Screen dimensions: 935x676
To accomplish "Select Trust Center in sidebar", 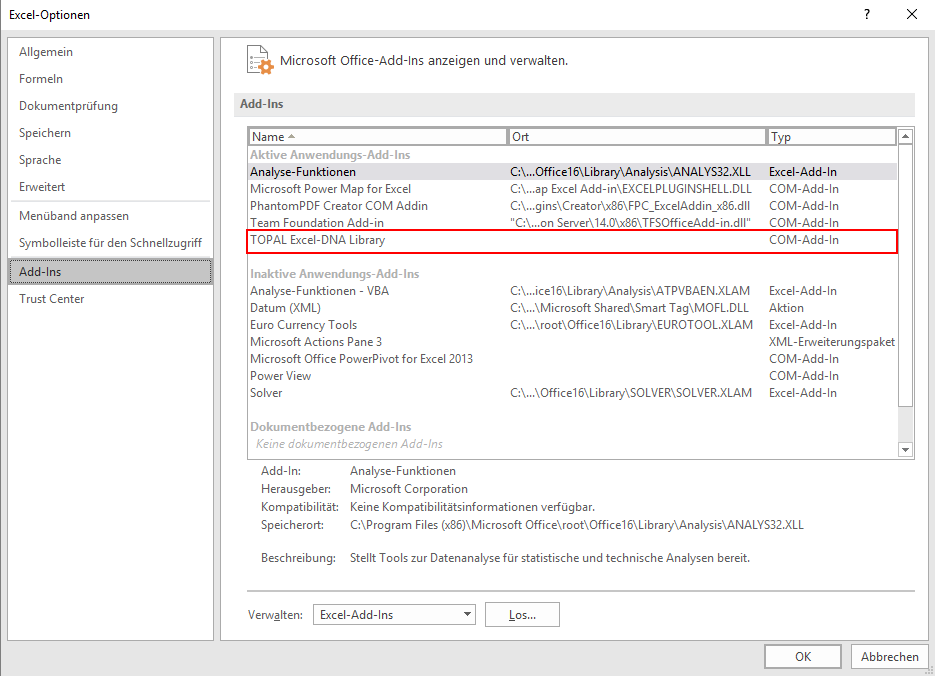I will 52,299.
